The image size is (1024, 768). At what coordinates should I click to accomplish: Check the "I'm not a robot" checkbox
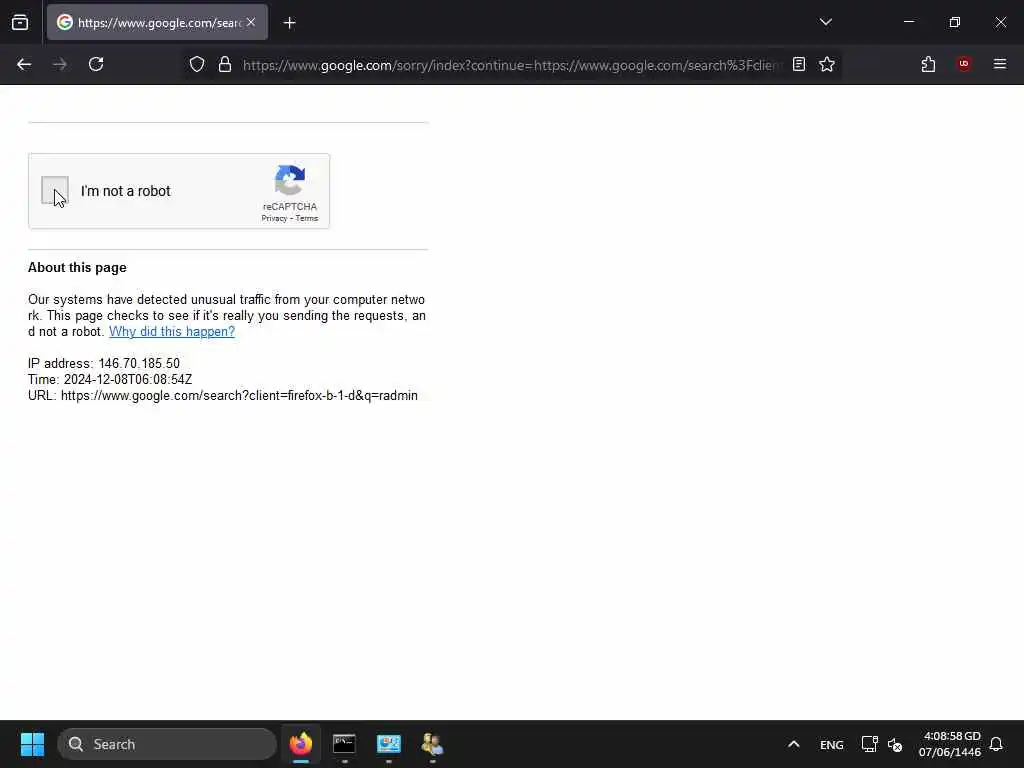(55, 191)
